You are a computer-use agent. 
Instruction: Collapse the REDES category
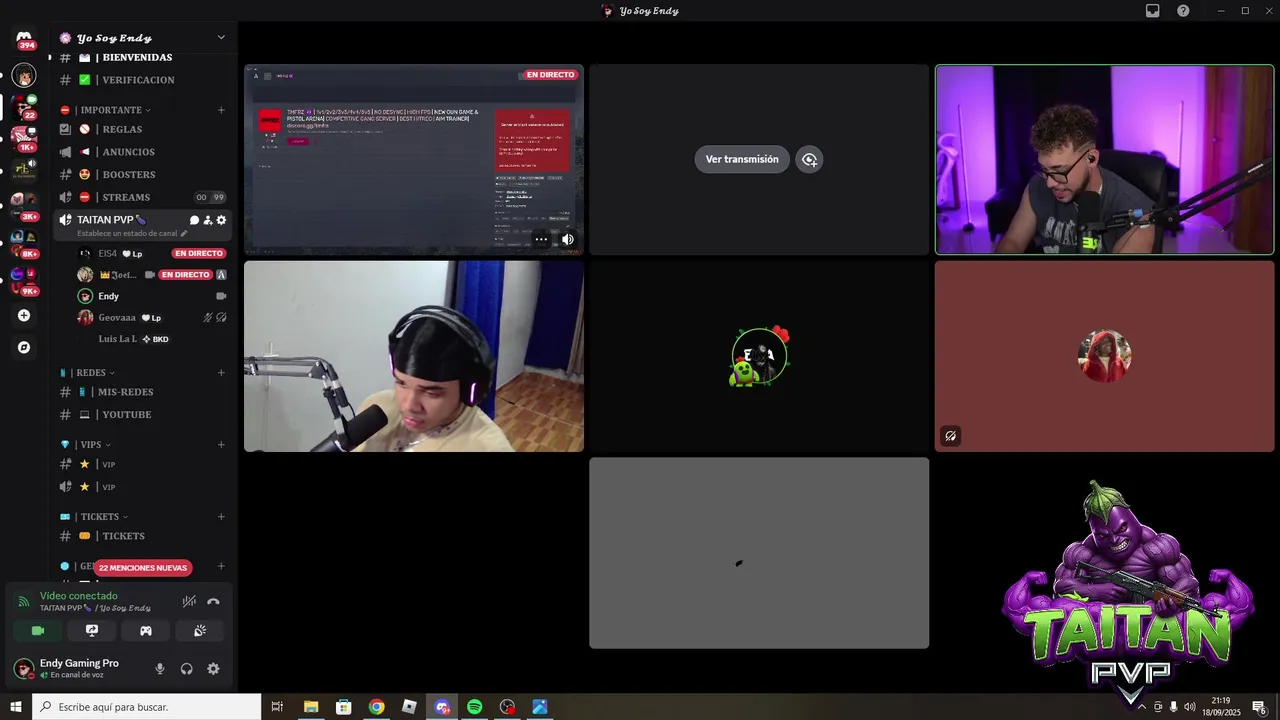[90, 373]
